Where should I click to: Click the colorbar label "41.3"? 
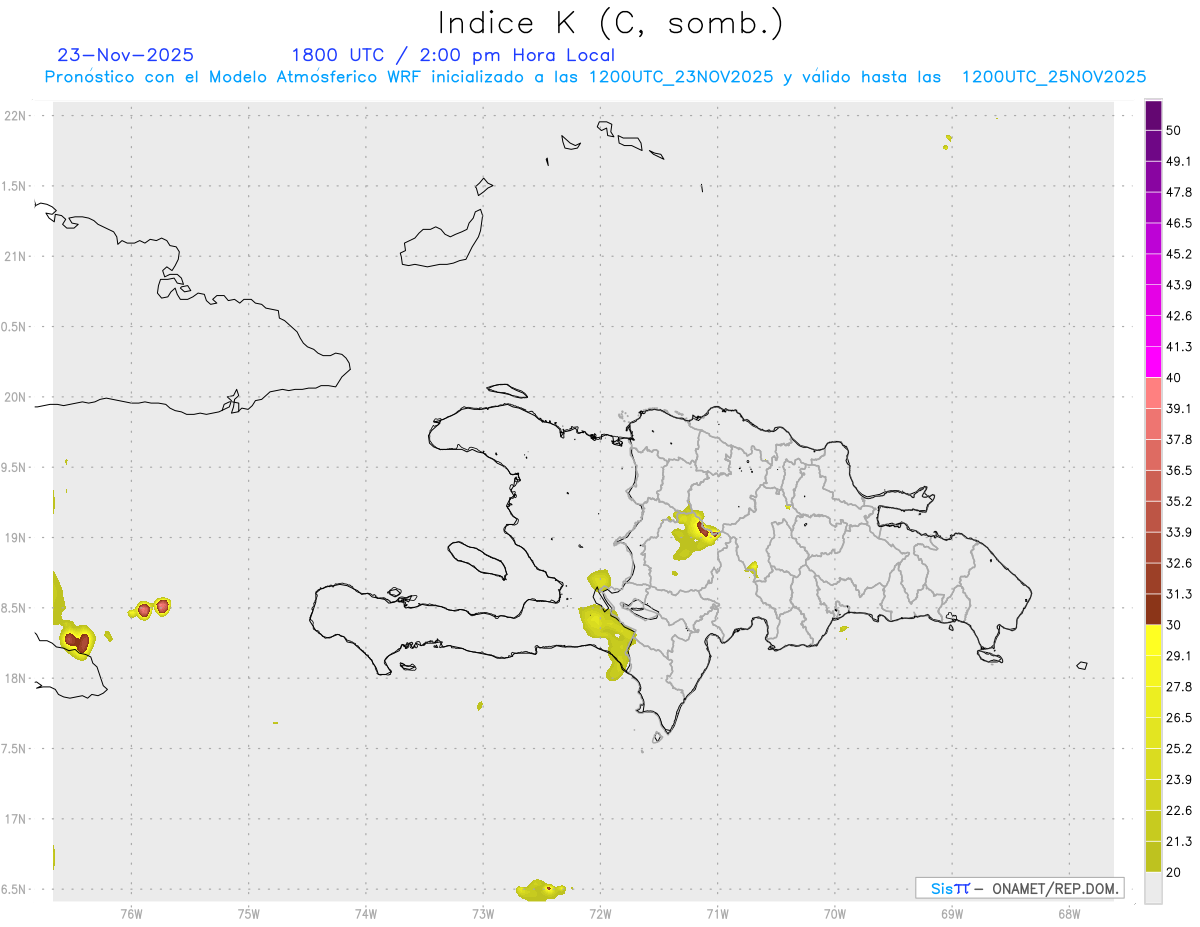[1179, 347]
